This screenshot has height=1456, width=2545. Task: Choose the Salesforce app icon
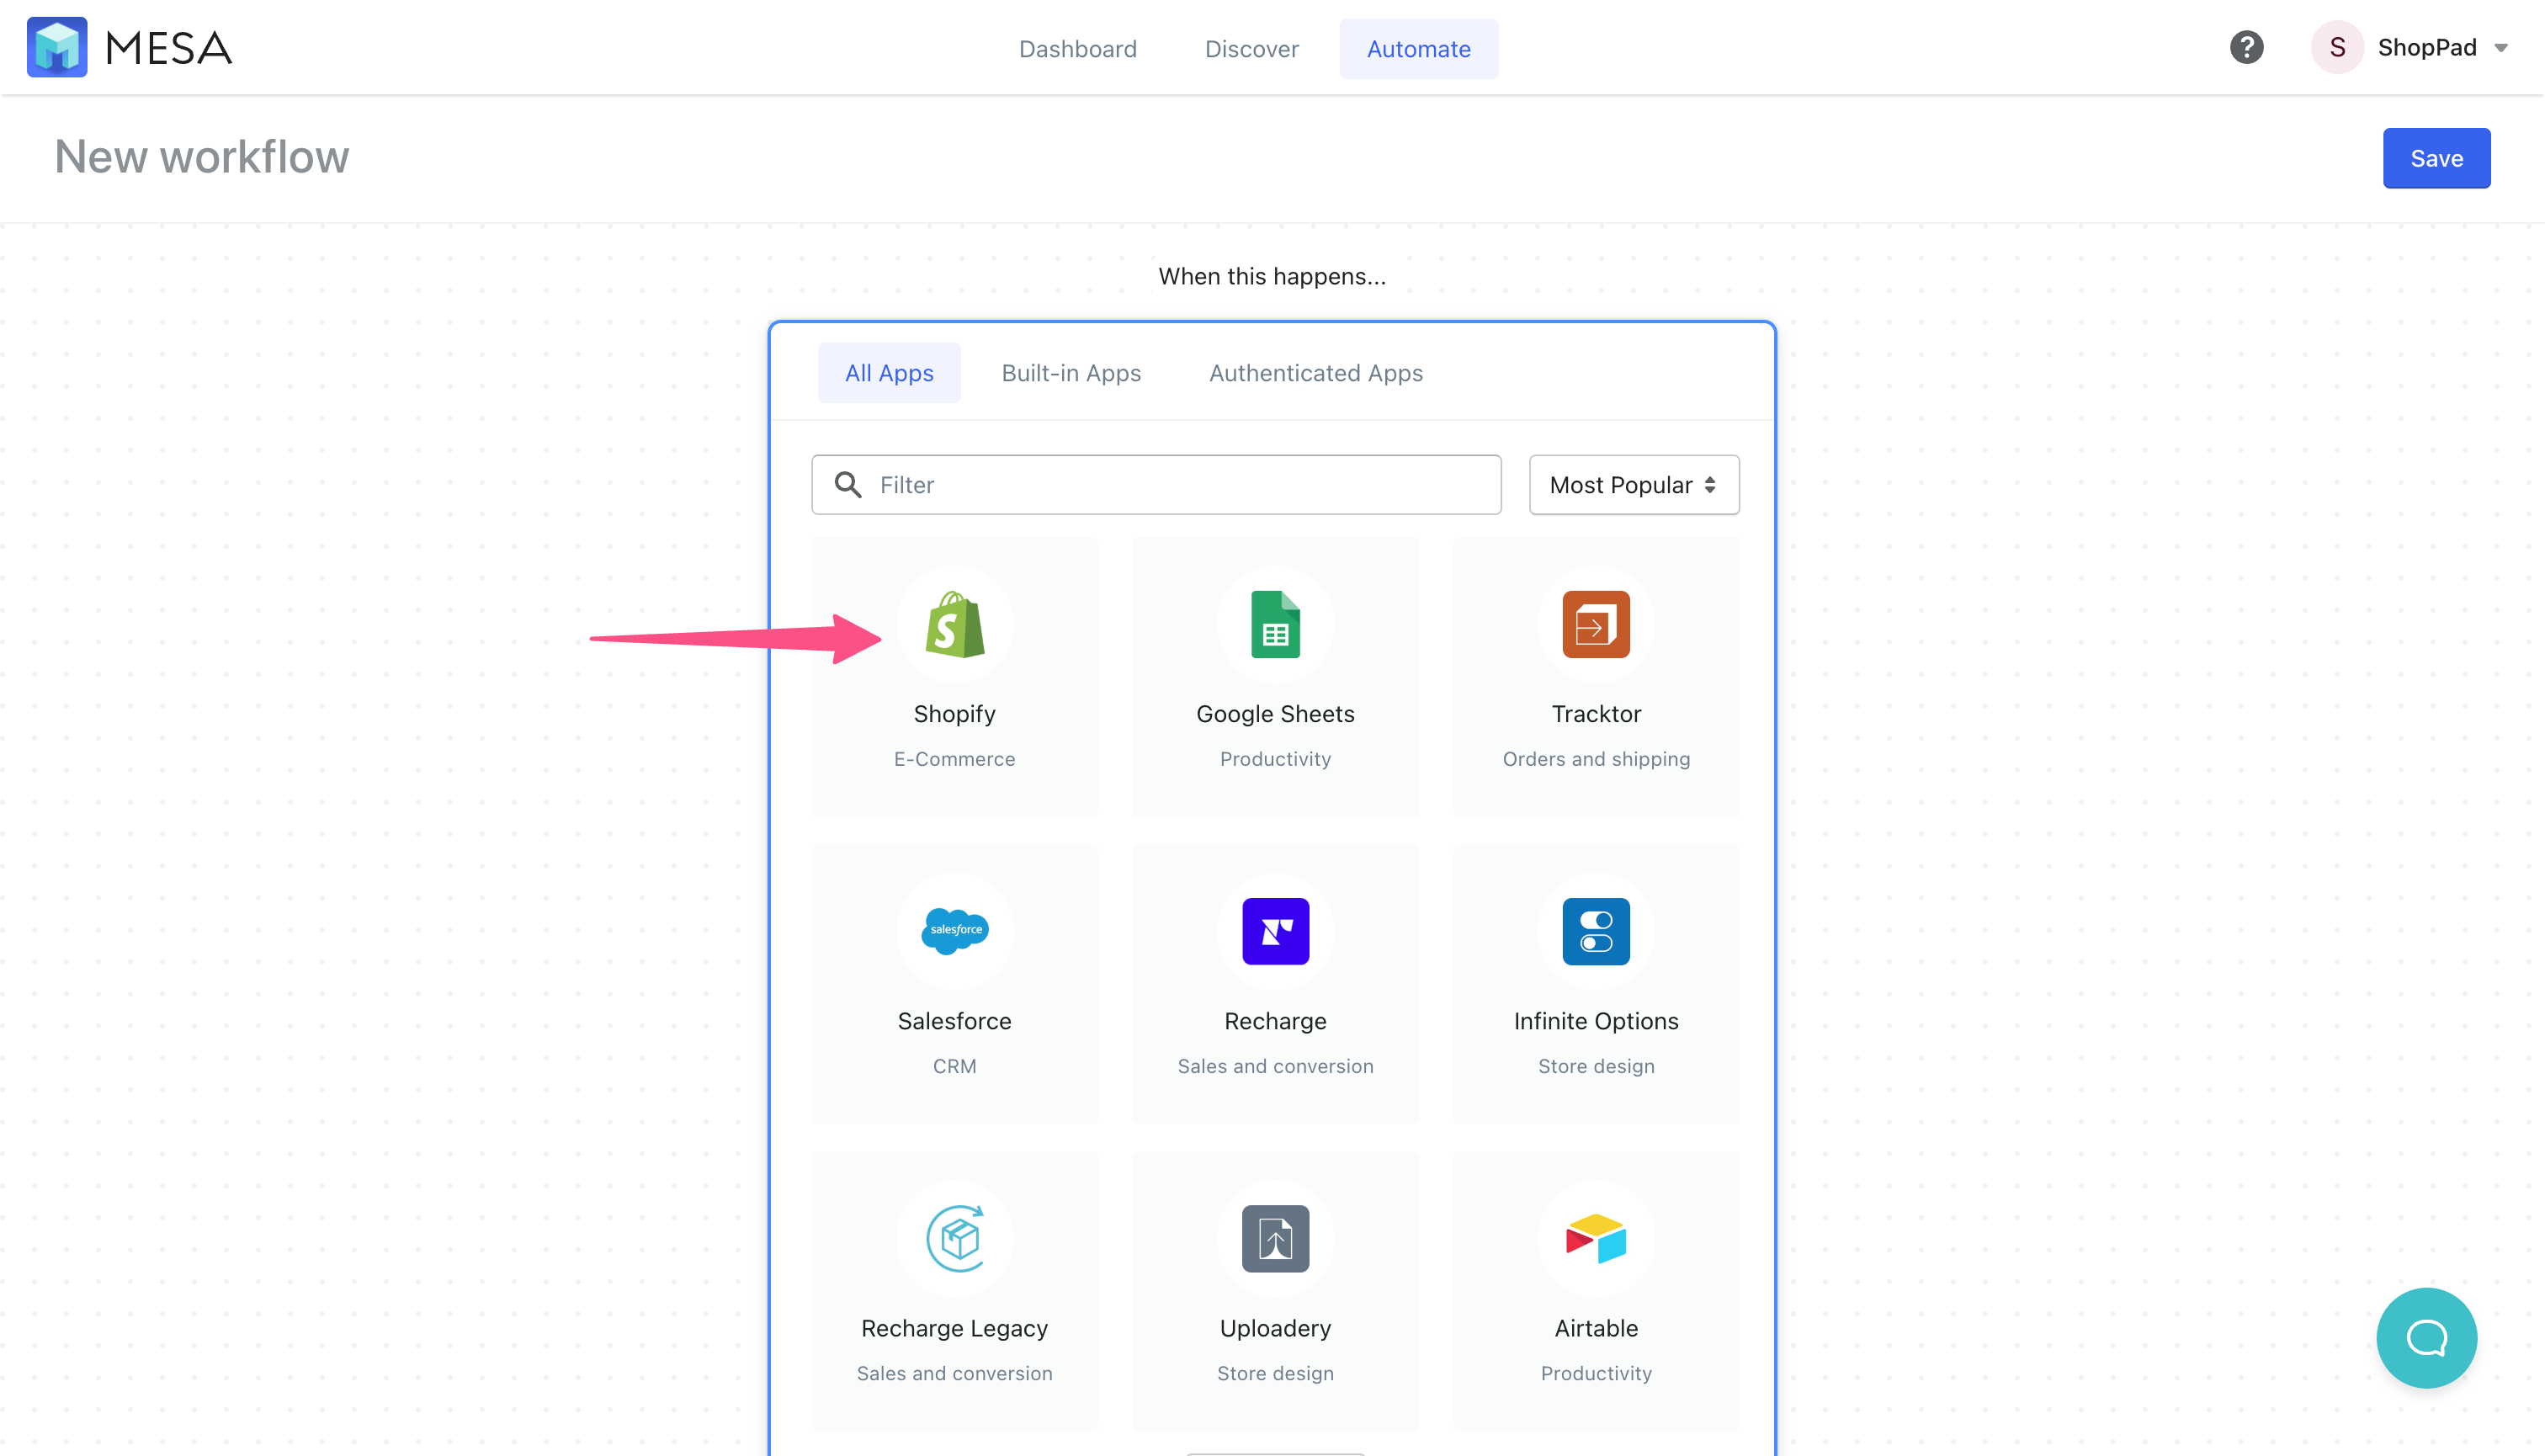[955, 932]
